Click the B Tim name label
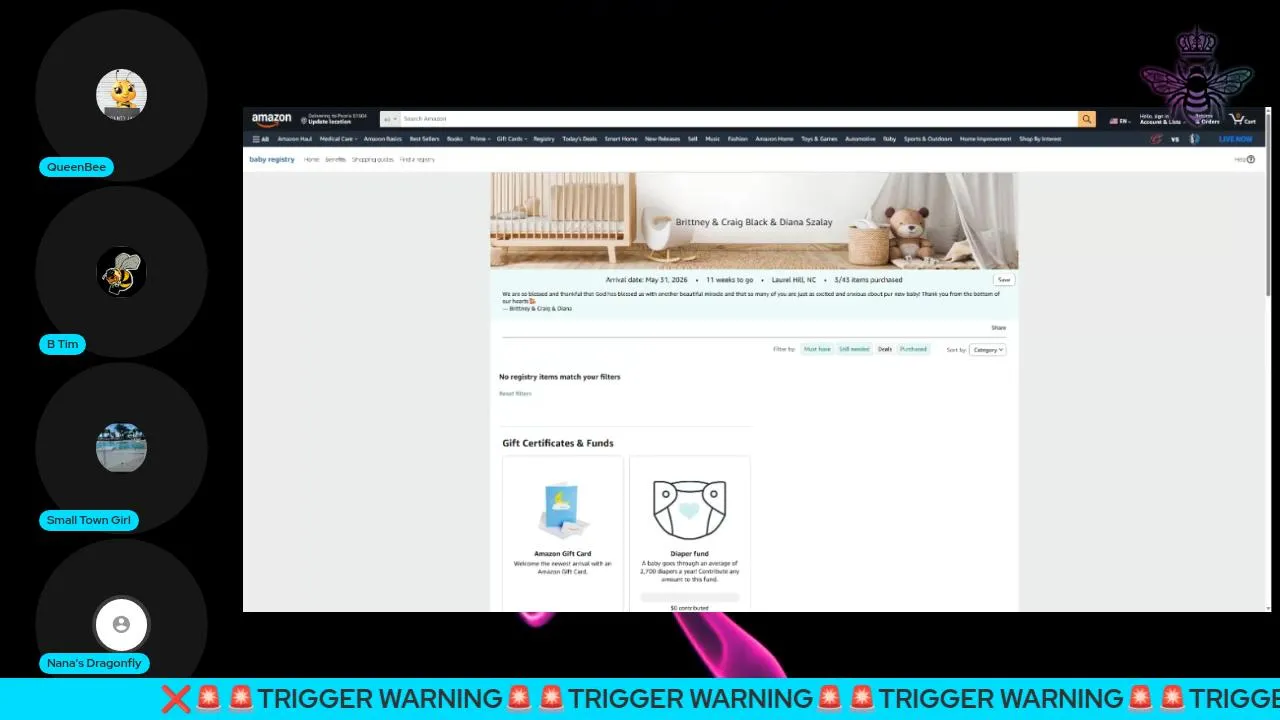The height and width of the screenshot is (720, 1280). (x=62, y=344)
